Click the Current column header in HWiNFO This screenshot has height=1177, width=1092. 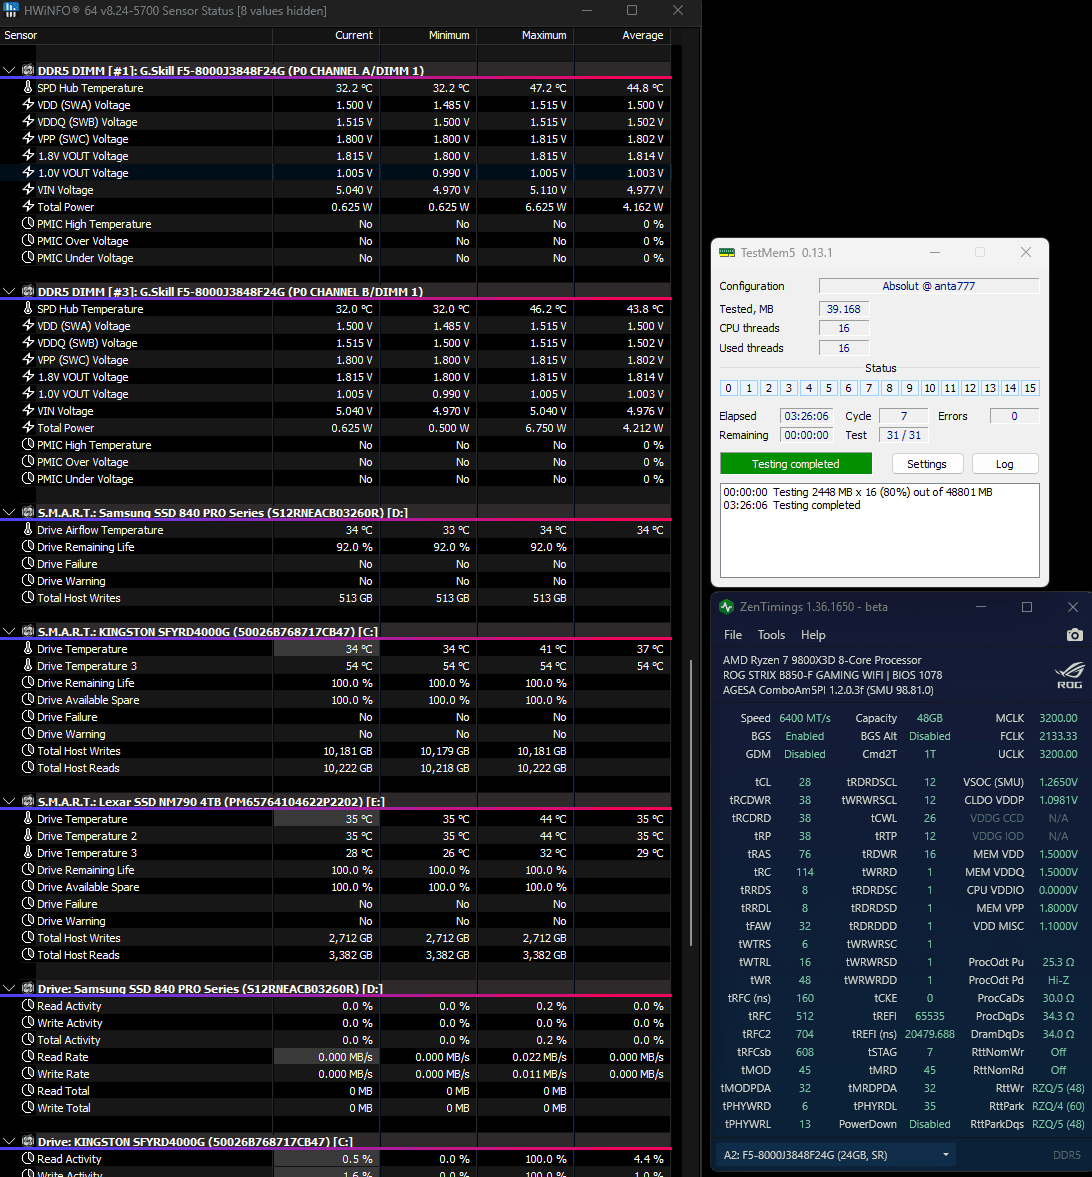click(326, 35)
